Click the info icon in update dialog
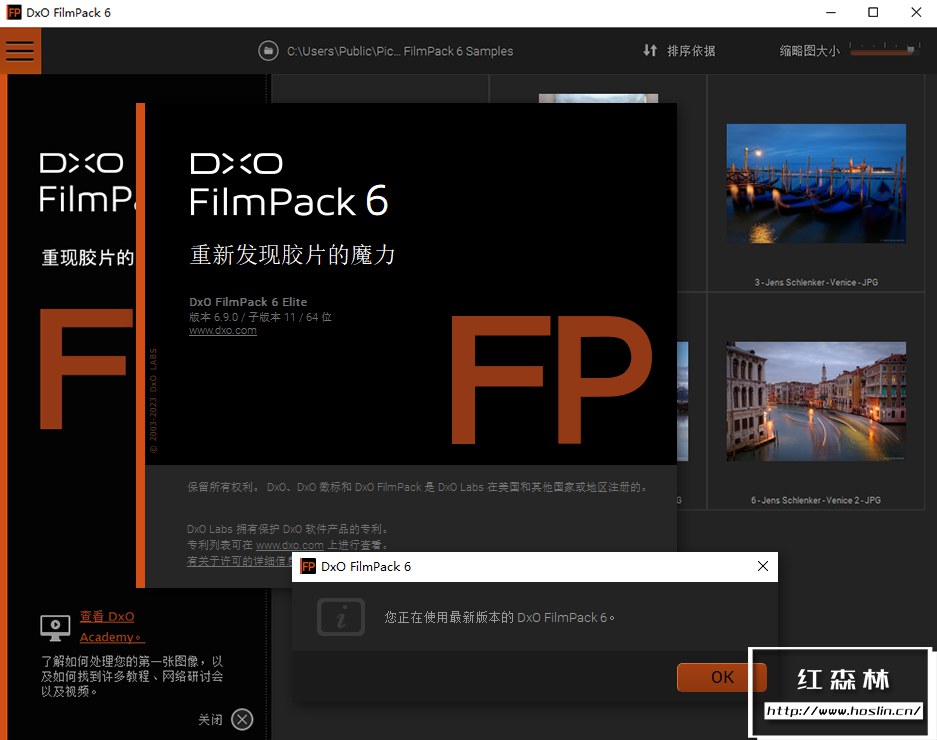 tap(341, 617)
